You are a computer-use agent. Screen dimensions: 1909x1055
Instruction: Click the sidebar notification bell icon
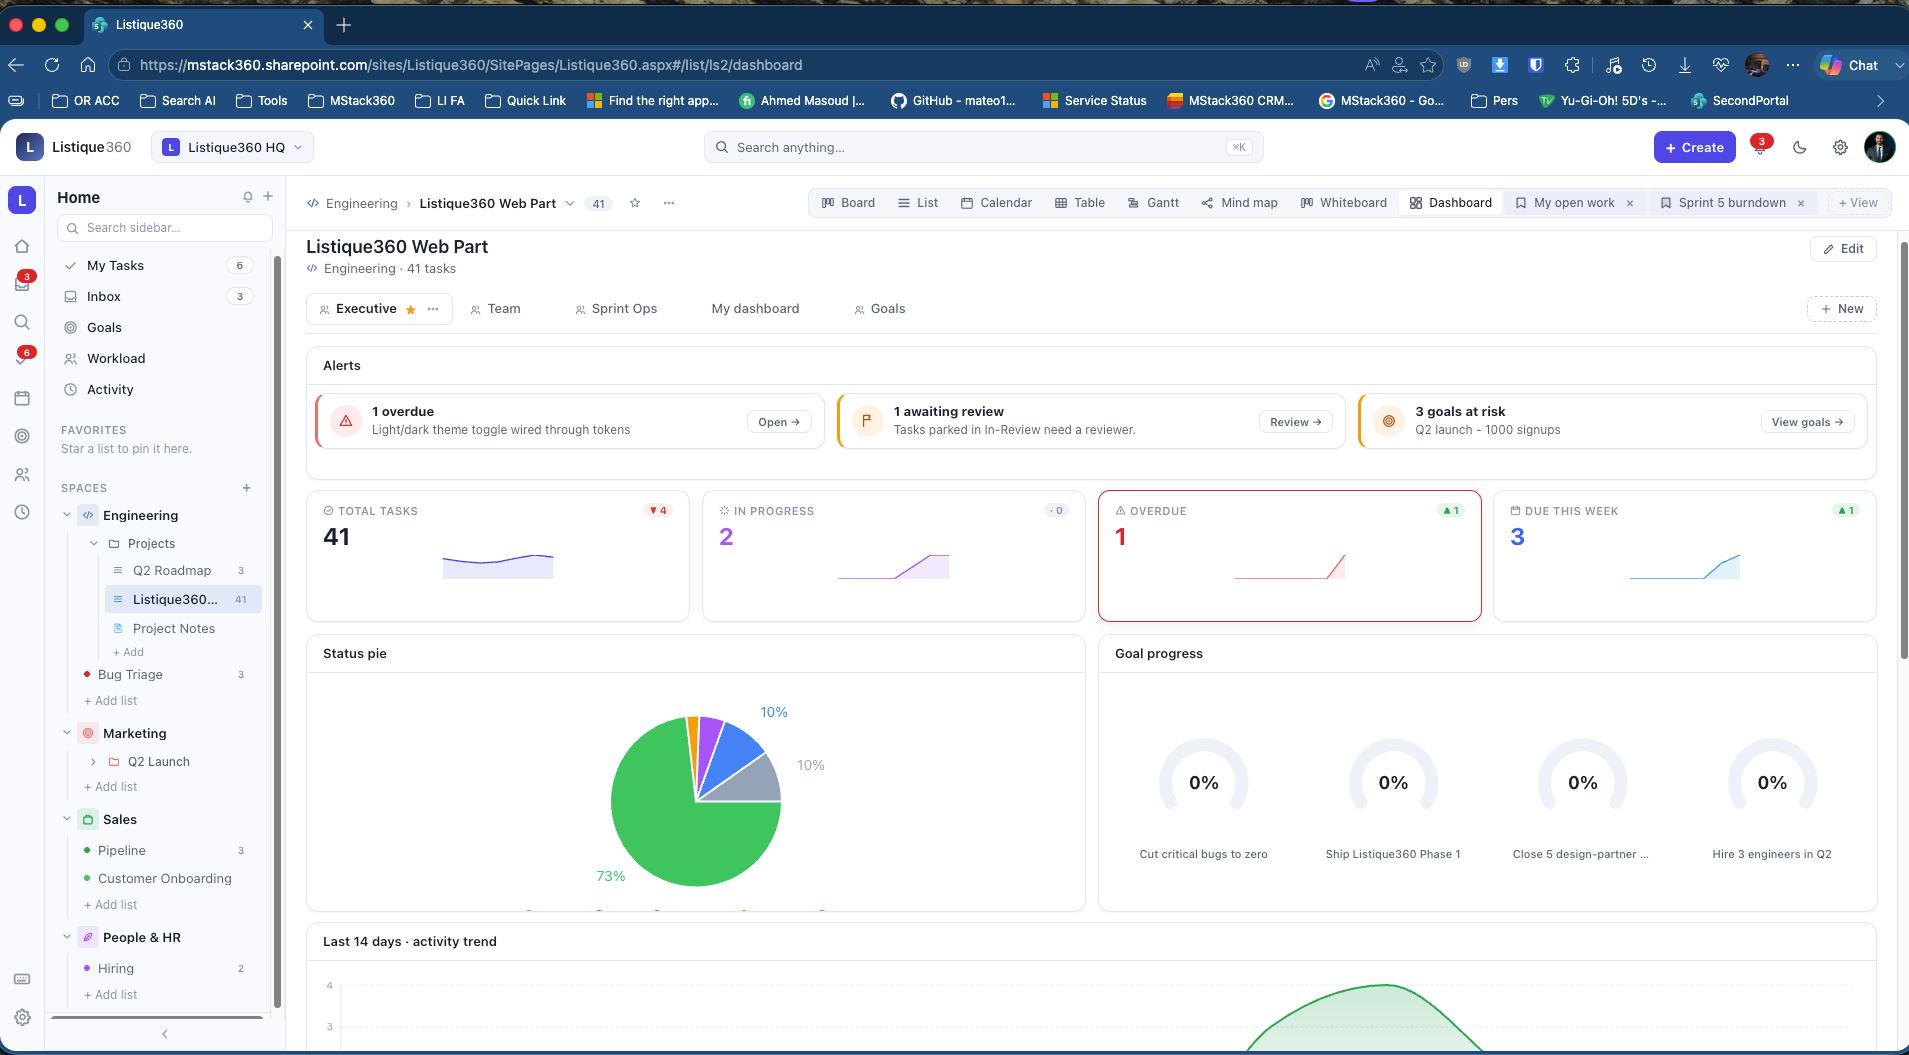point(248,197)
